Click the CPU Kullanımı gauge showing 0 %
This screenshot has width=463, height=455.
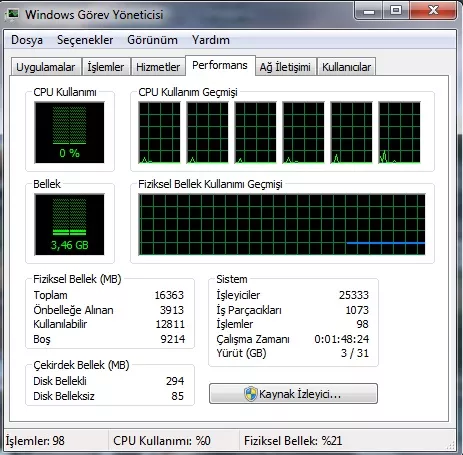69,133
